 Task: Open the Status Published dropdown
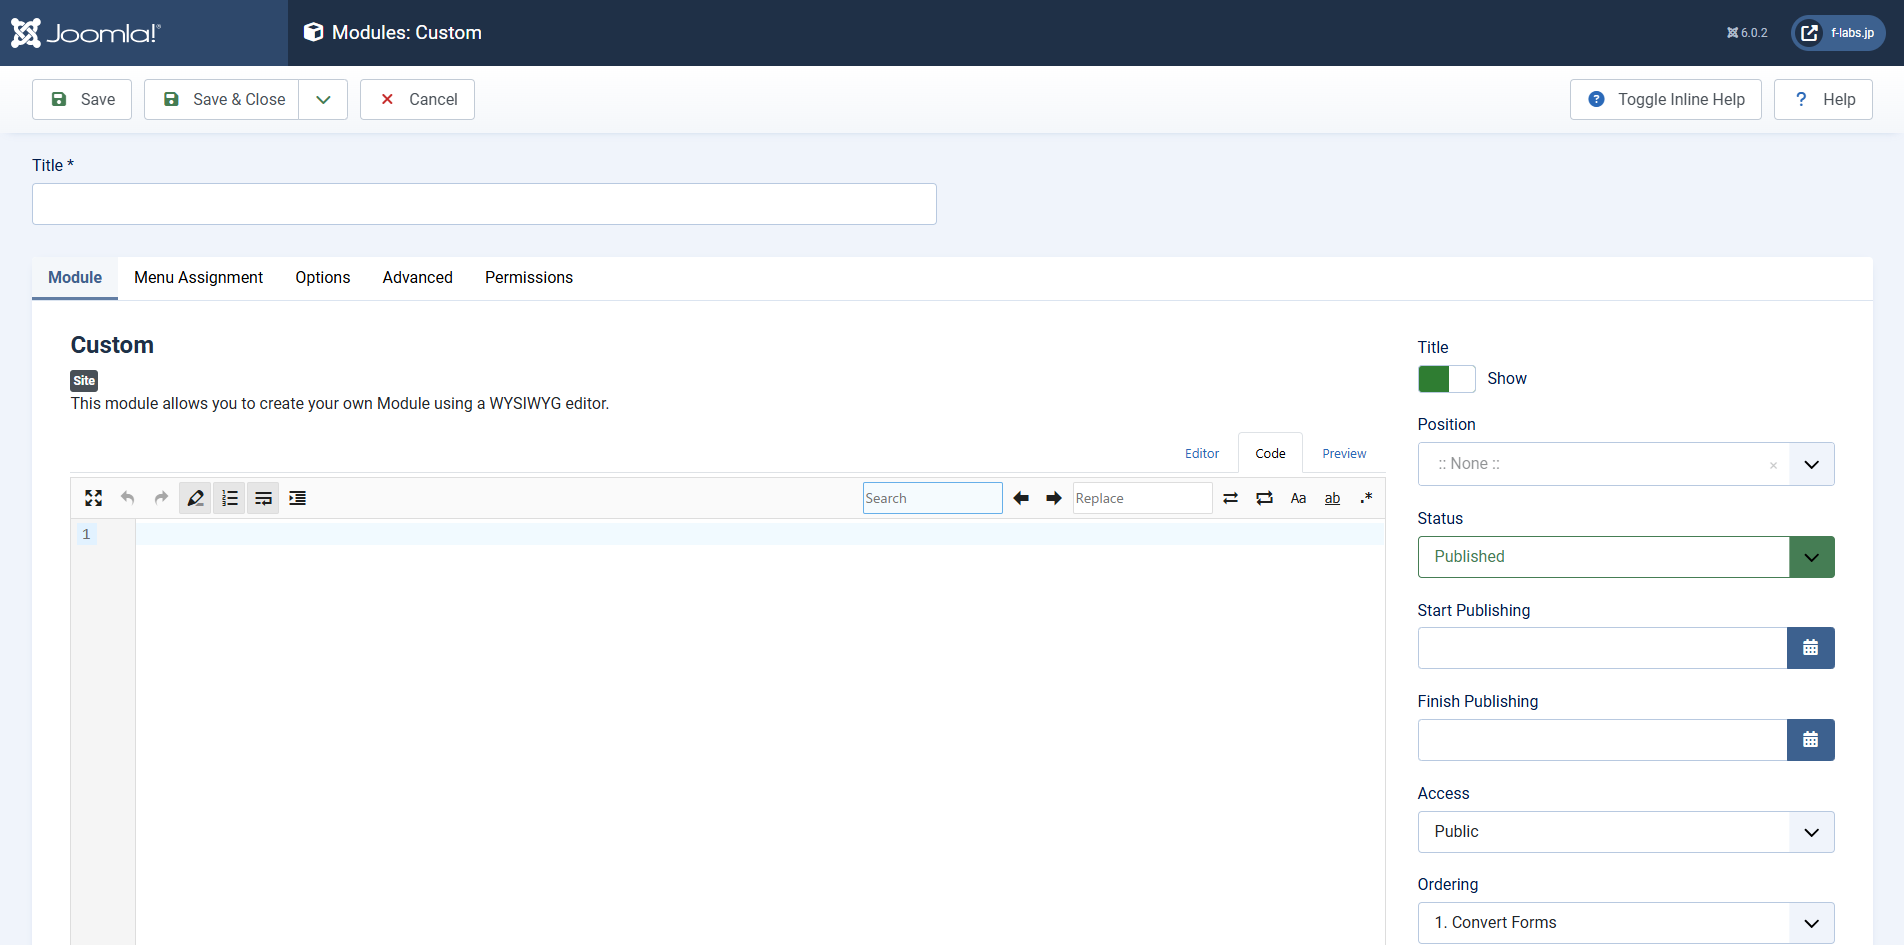[x=1625, y=557]
